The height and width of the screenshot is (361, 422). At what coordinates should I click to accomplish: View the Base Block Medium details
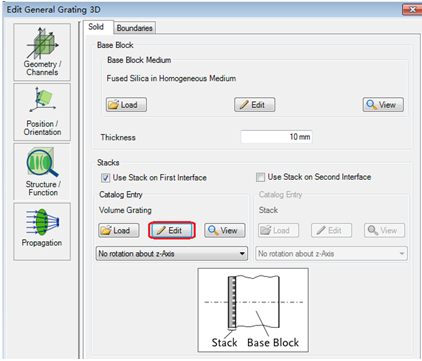pyautogui.click(x=383, y=105)
